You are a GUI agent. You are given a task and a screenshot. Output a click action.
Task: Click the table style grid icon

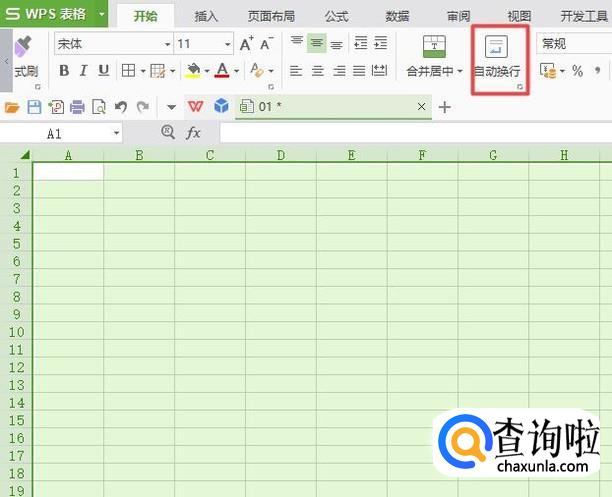tap(158, 71)
